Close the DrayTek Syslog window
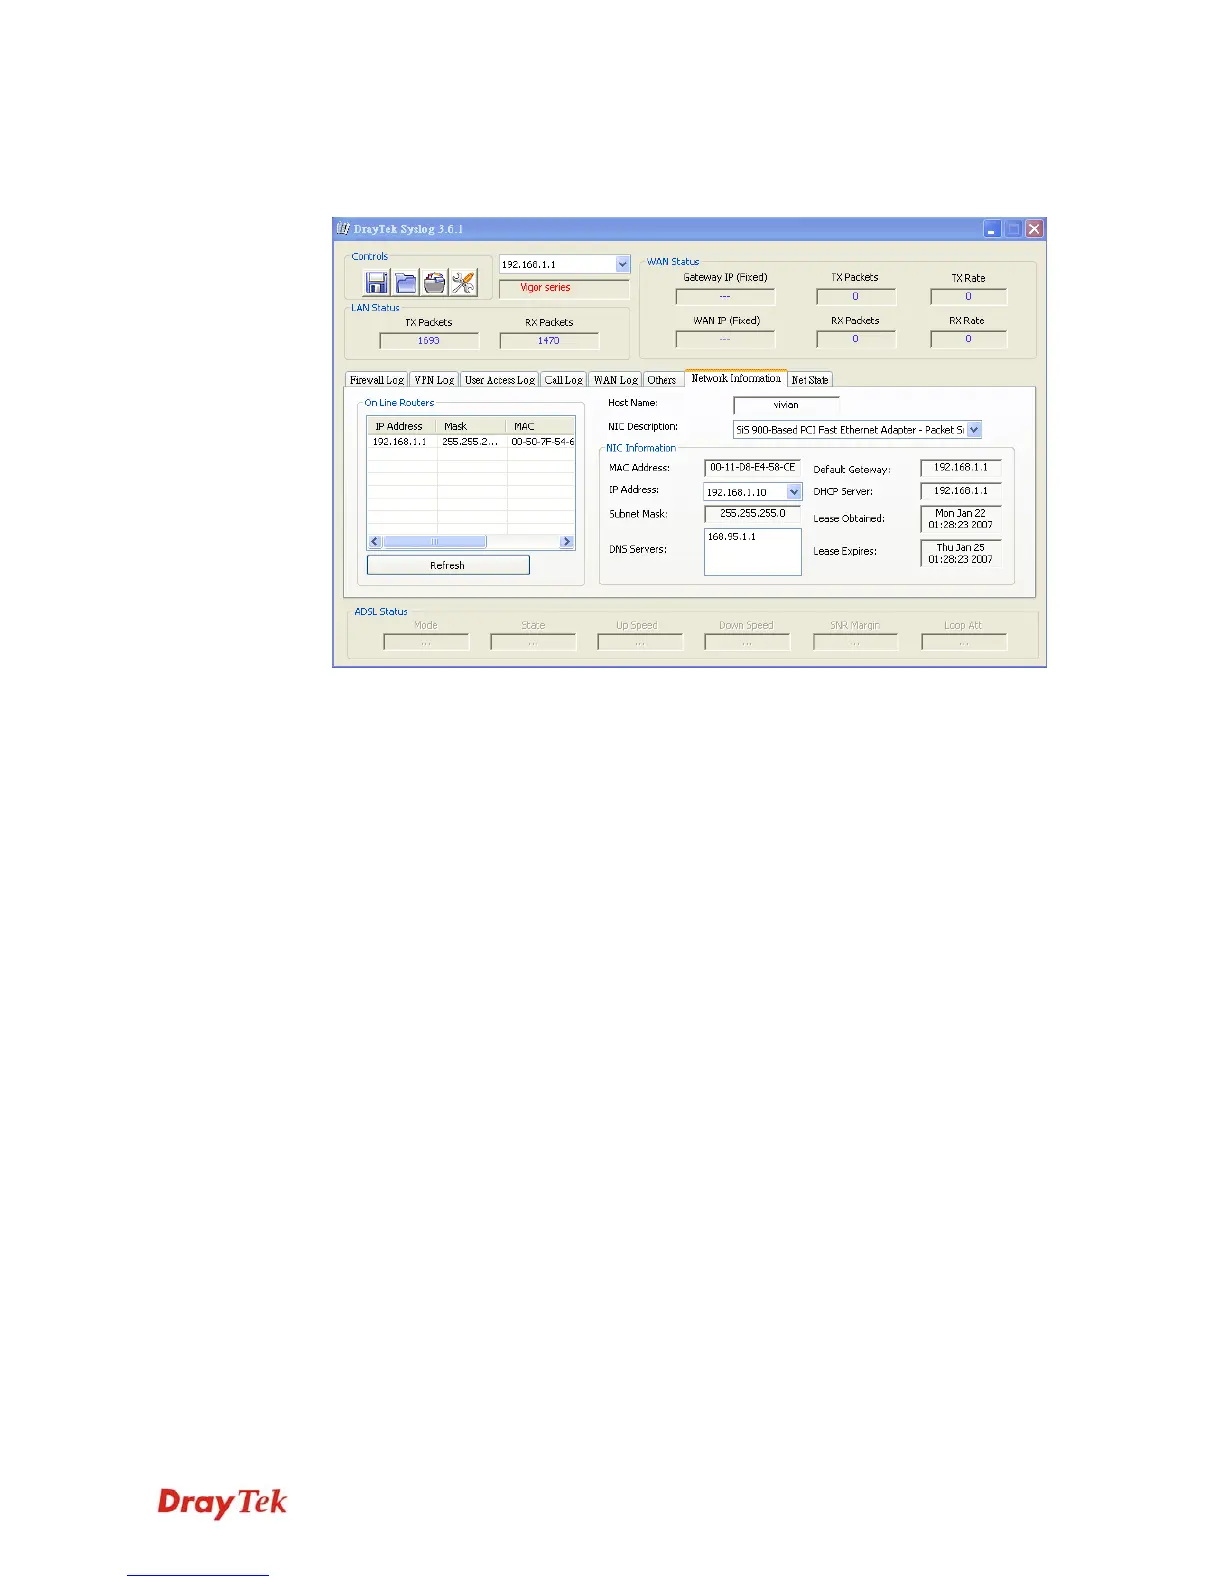The height and width of the screenshot is (1584, 1224). pos(1034,229)
